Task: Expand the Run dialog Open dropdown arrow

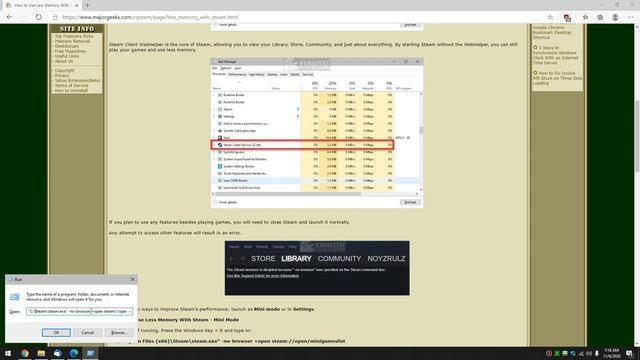Action: point(130,311)
